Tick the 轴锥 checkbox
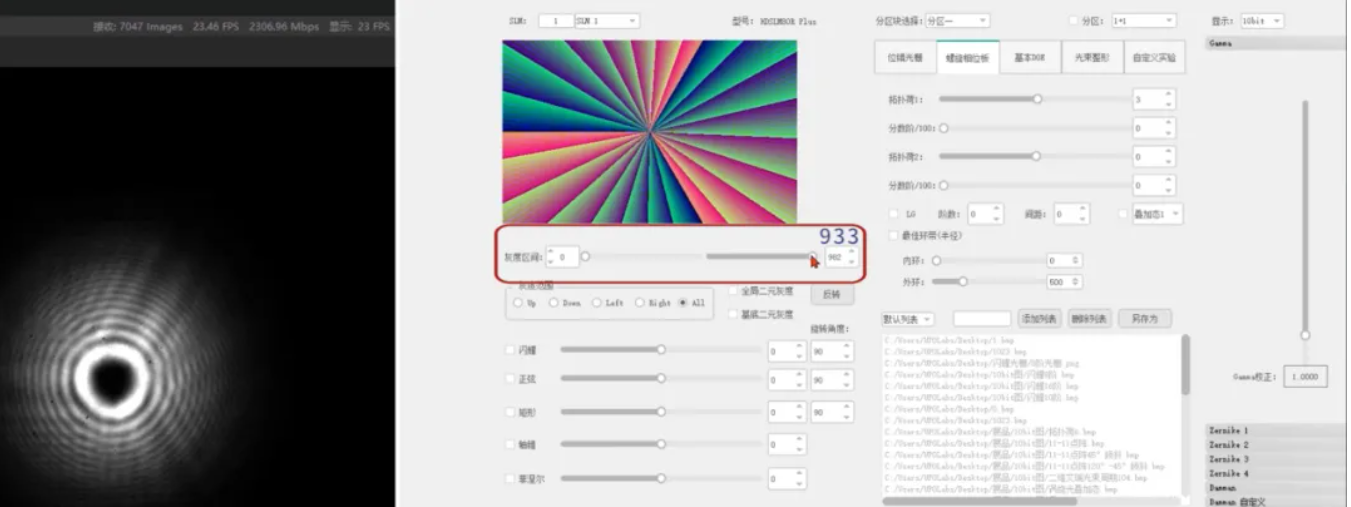This screenshot has width=1351, height=507. [x=511, y=444]
